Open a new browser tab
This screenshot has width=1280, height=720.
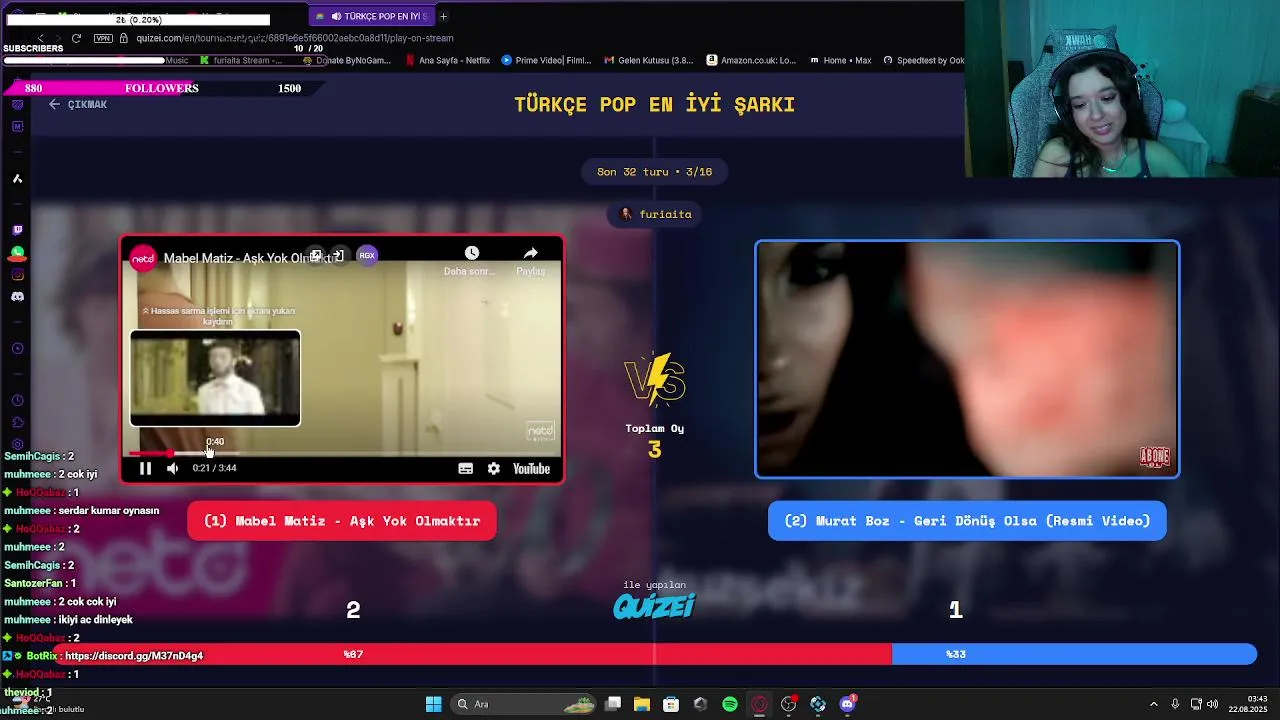pyautogui.click(x=443, y=16)
